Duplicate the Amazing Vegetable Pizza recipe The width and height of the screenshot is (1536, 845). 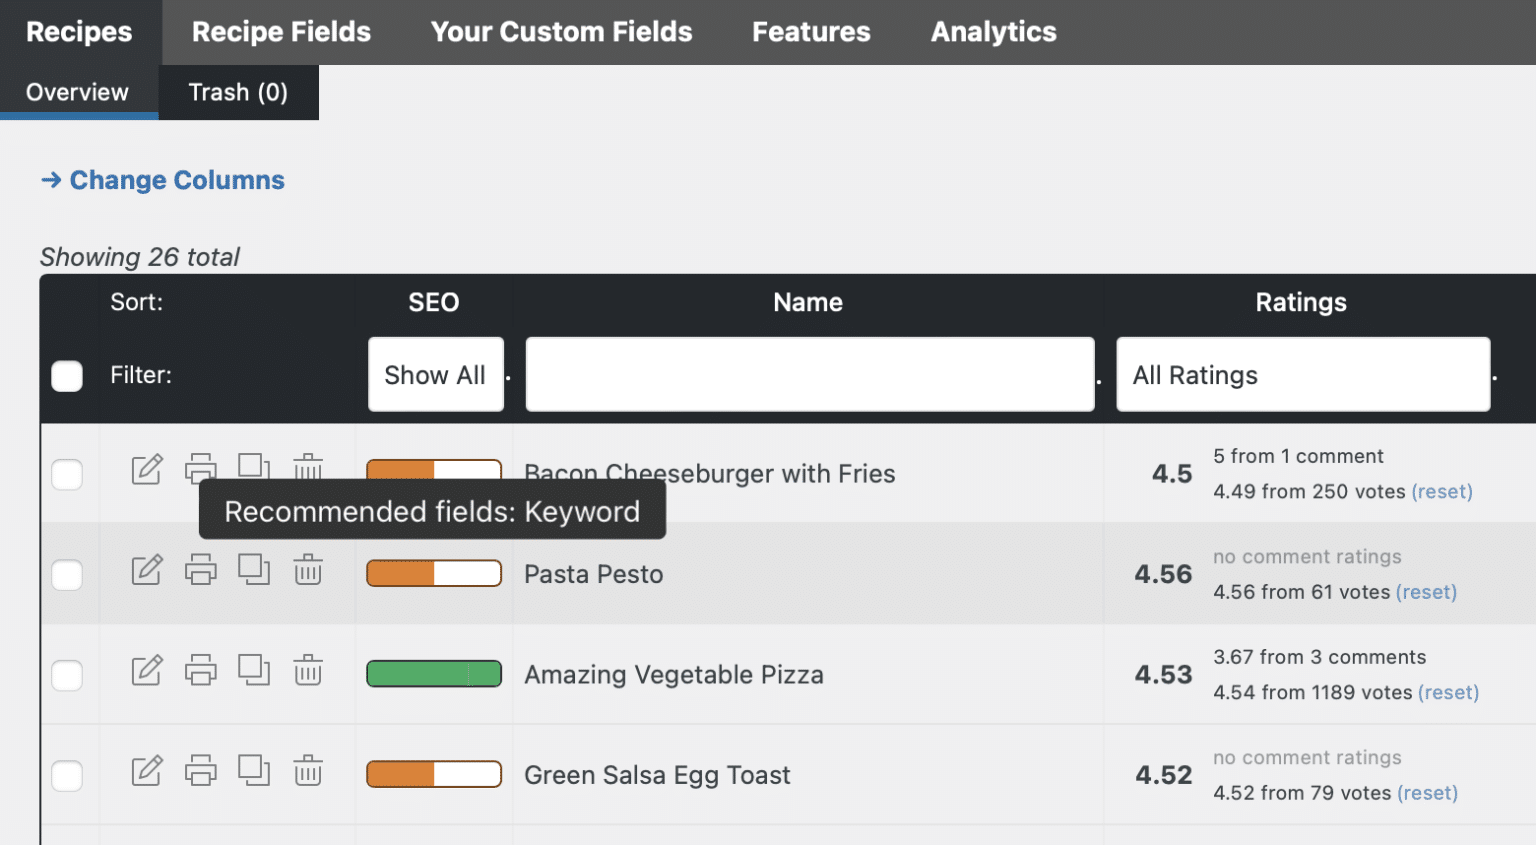253,670
